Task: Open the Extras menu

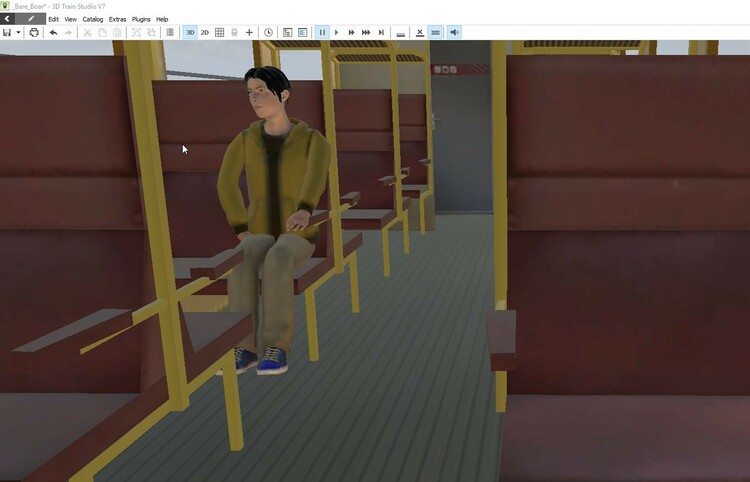Action: pyautogui.click(x=117, y=19)
